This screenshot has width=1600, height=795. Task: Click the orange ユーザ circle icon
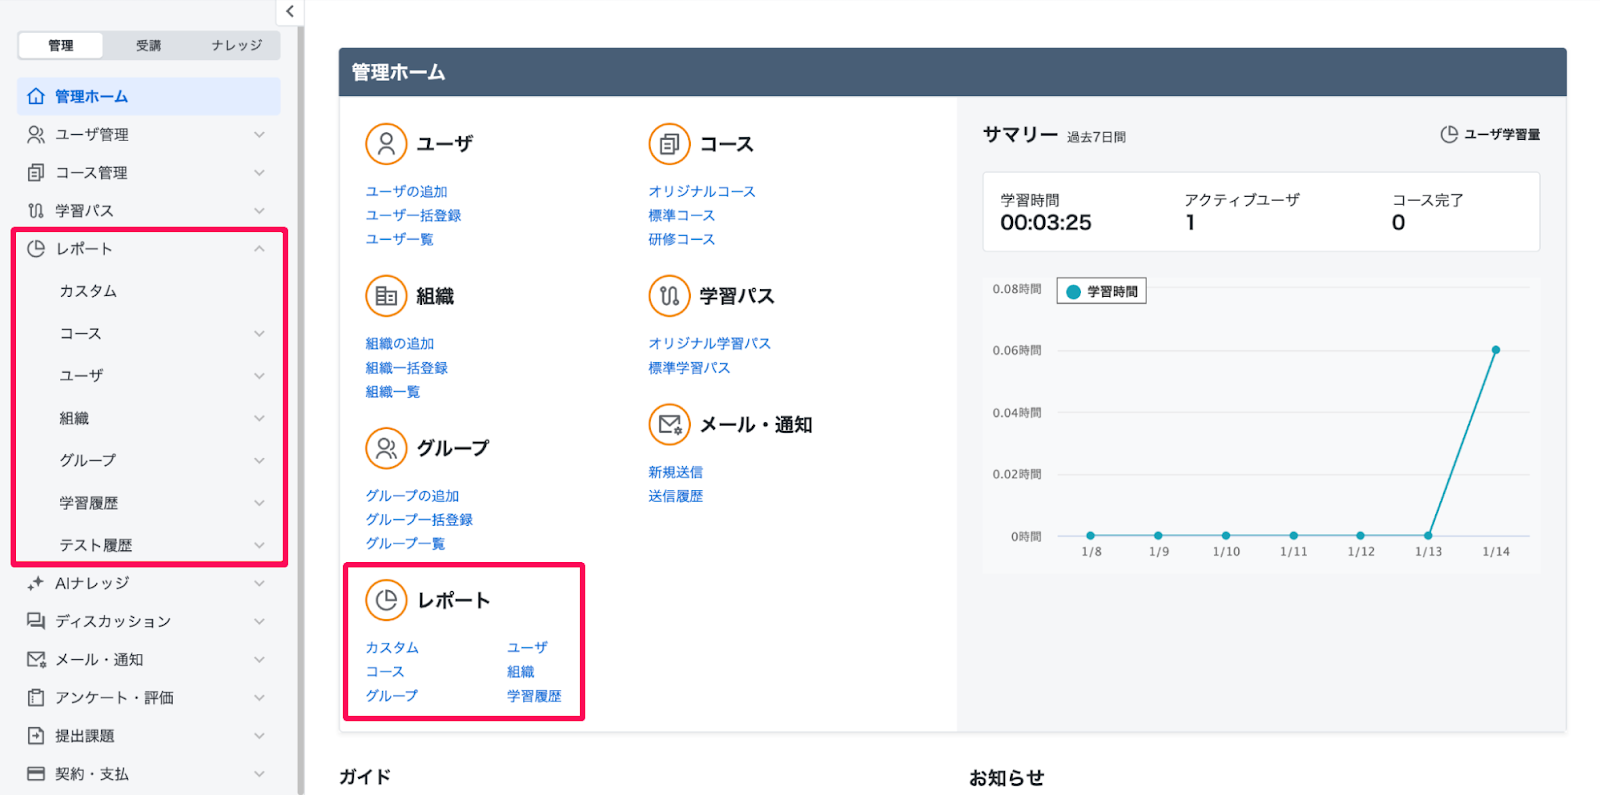coord(386,144)
